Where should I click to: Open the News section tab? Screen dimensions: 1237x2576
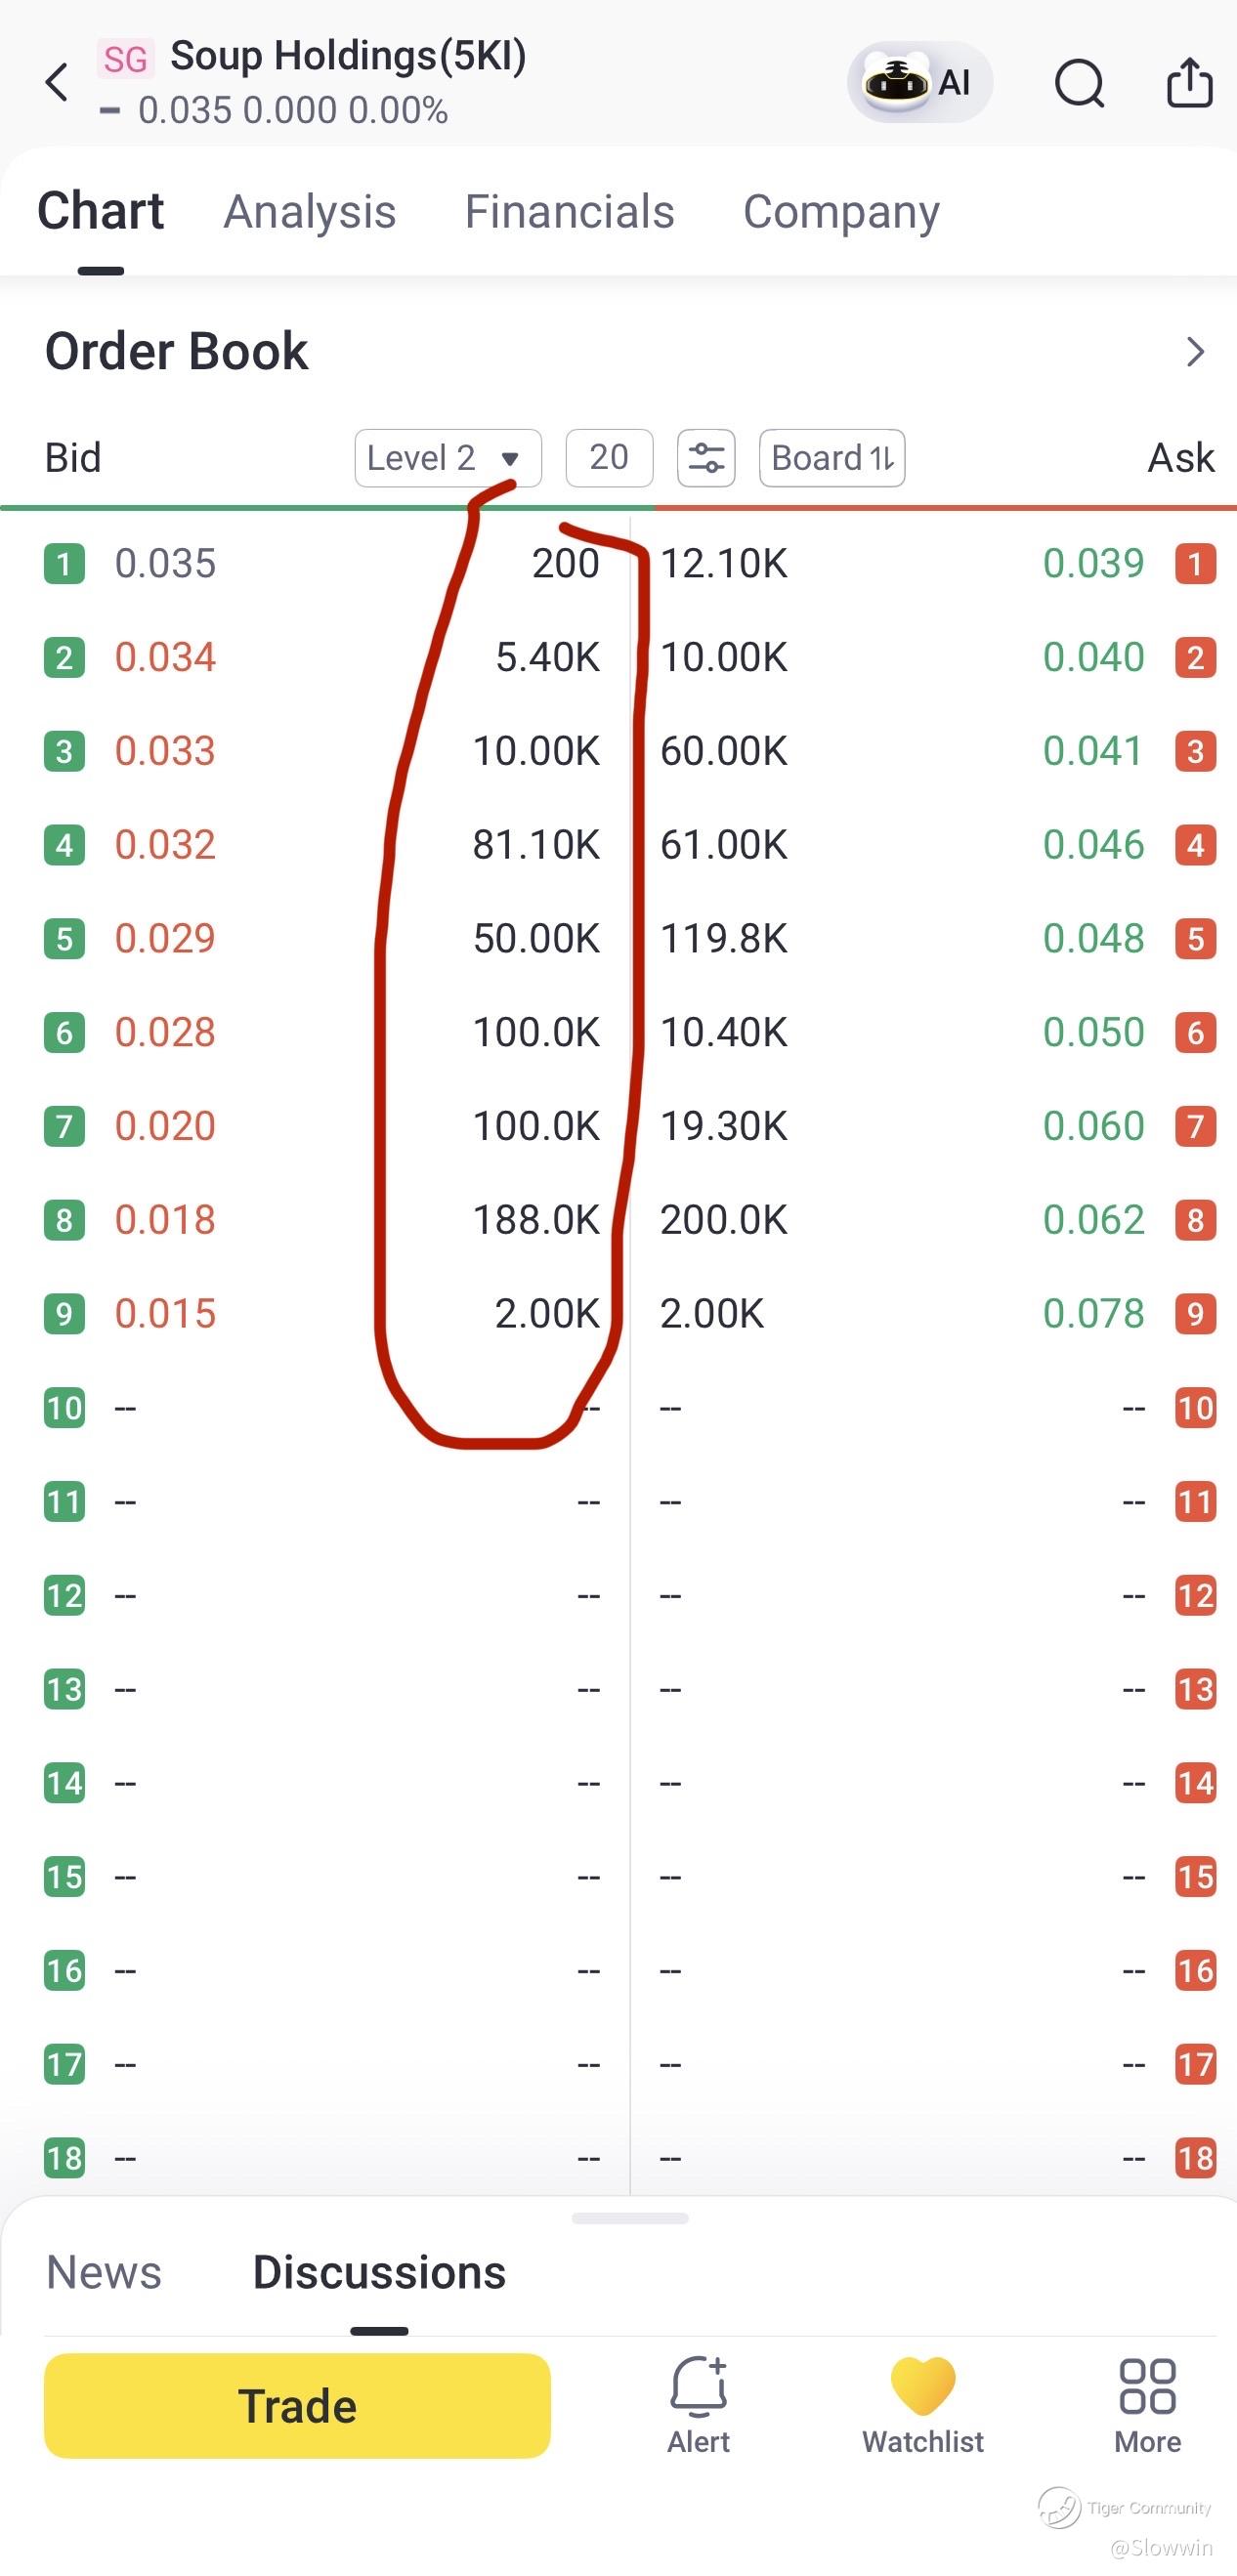tap(104, 2272)
